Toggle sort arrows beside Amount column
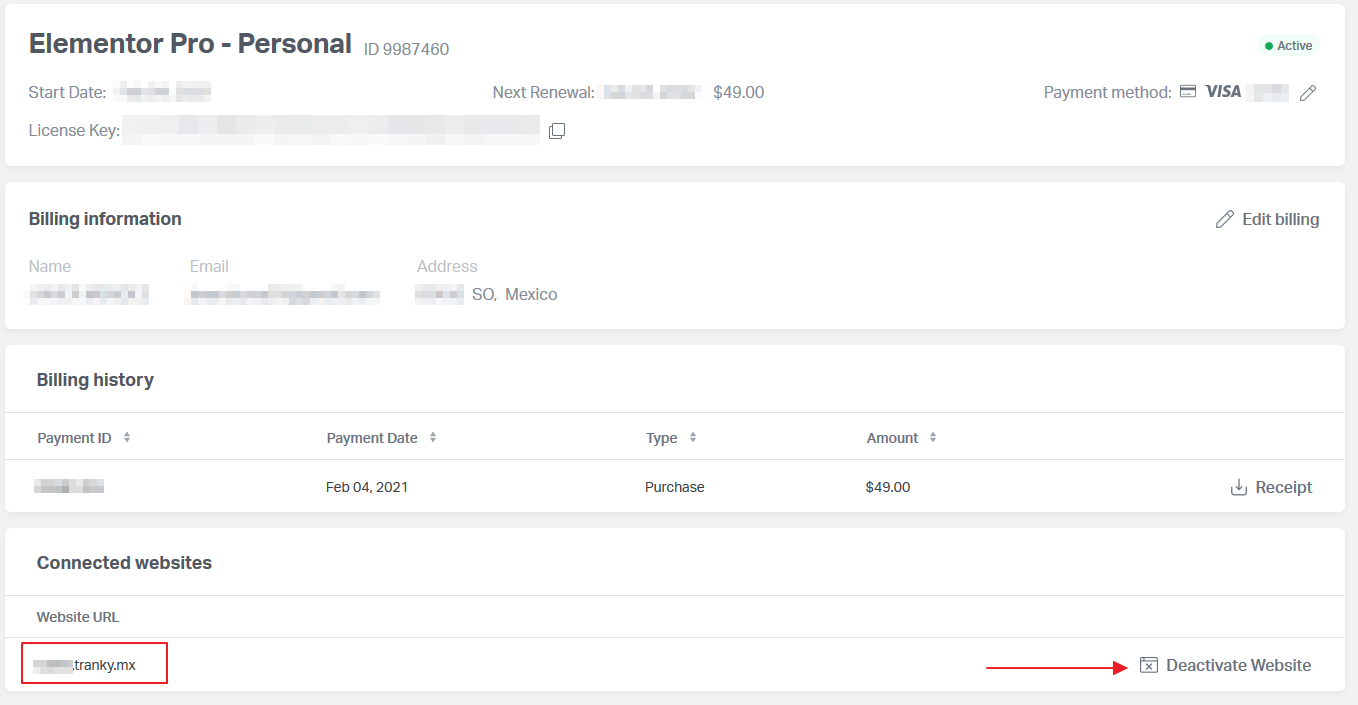This screenshot has height=705, width=1358. coord(933,438)
